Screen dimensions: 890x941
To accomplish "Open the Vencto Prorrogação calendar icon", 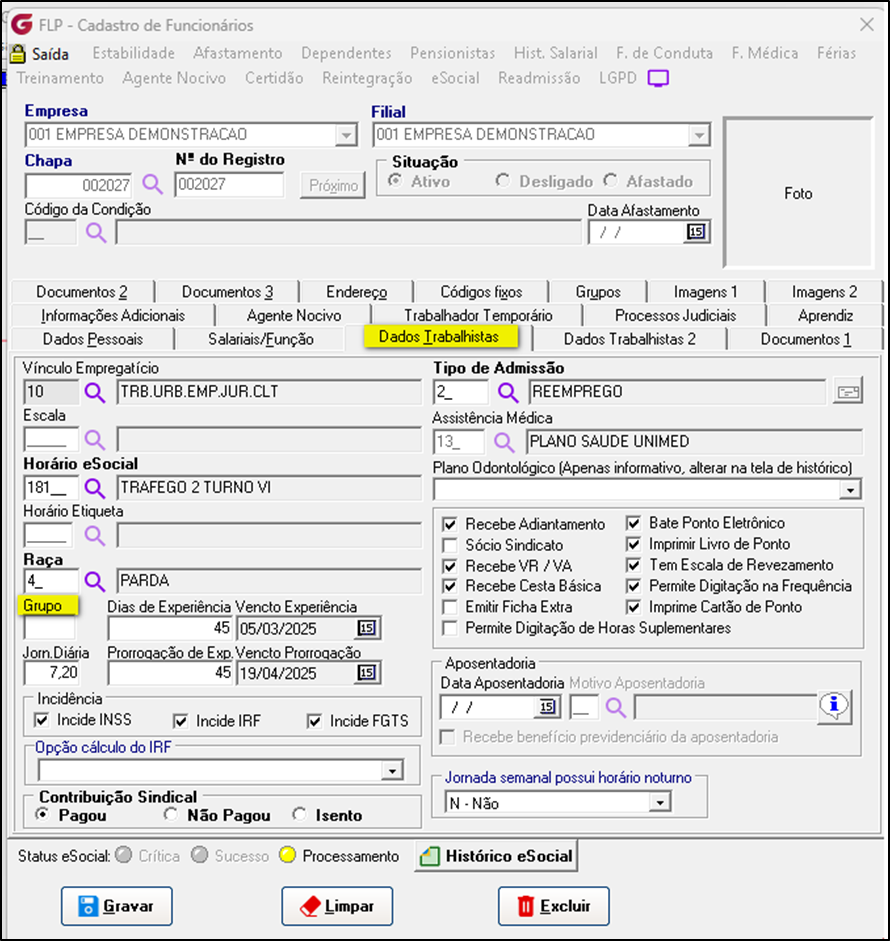I will tap(367, 673).
